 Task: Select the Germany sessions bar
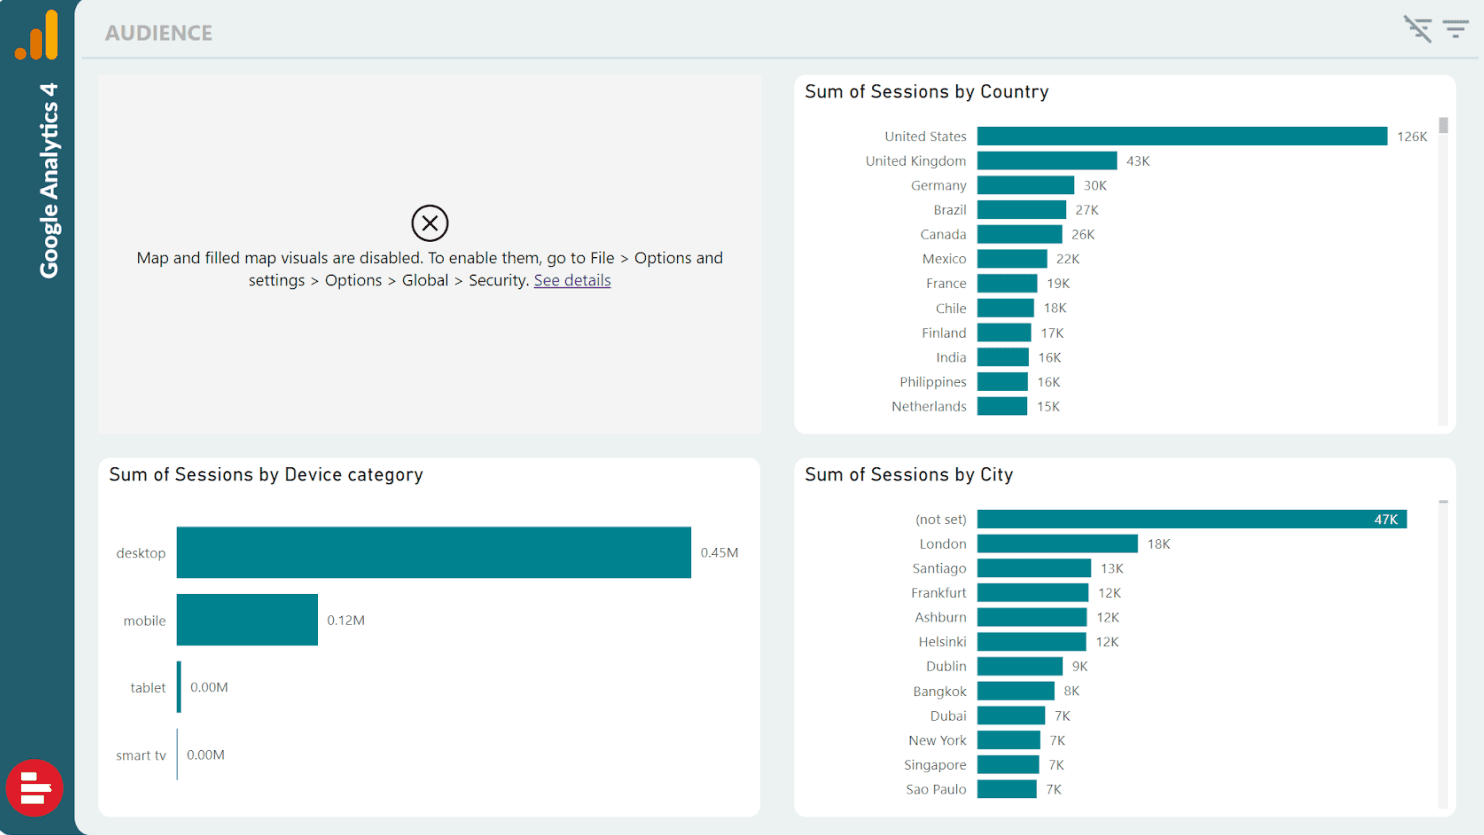click(x=1025, y=186)
